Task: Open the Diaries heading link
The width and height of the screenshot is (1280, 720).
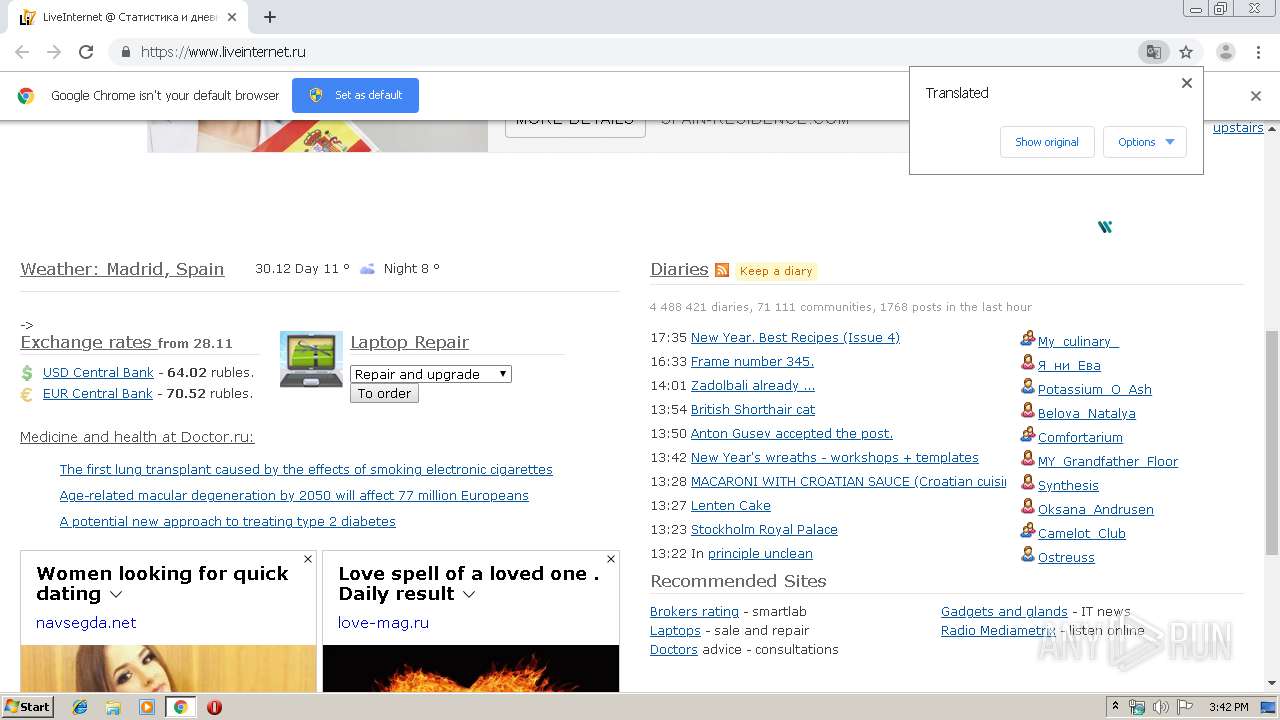Action: [x=679, y=269]
